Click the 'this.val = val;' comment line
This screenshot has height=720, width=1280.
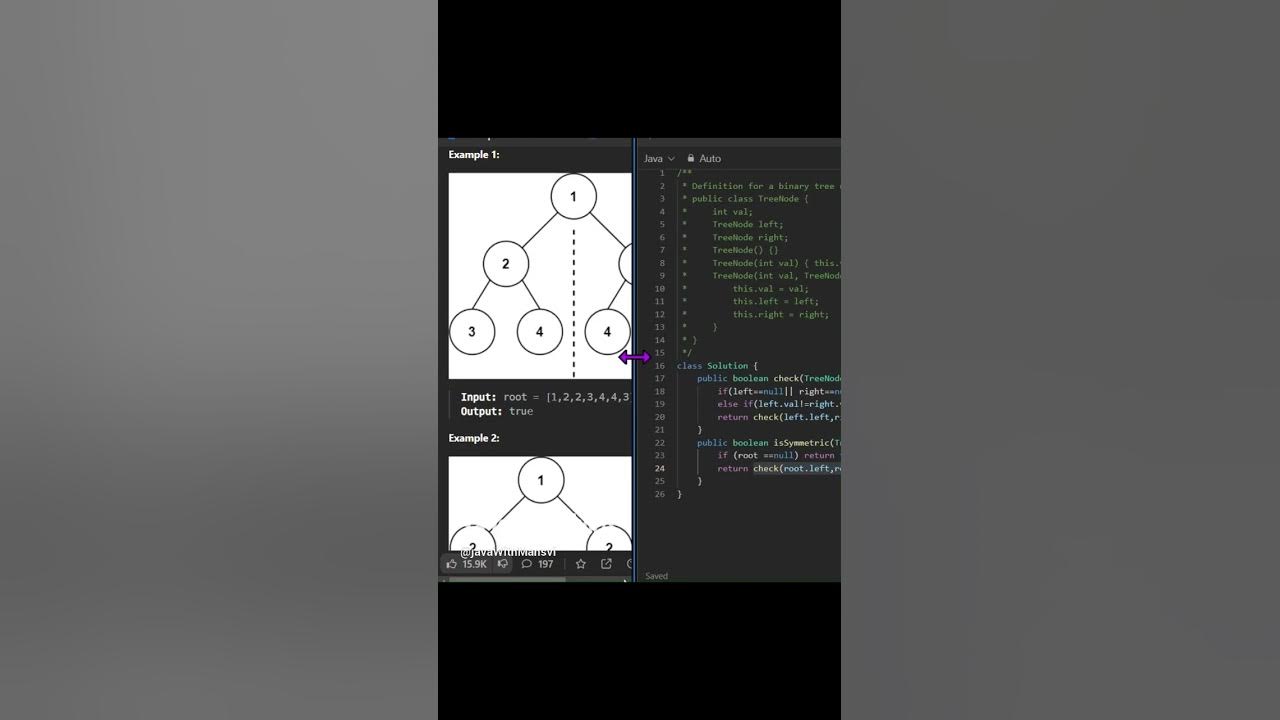pos(770,289)
